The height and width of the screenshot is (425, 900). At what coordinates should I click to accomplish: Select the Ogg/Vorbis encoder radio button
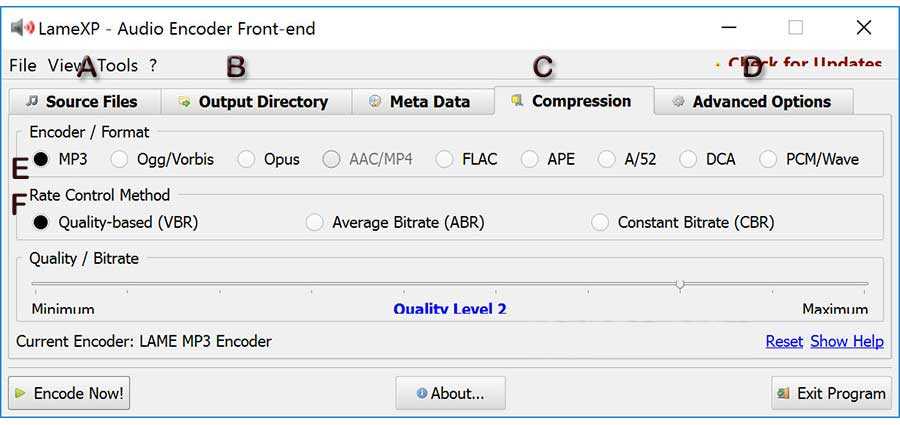(119, 159)
